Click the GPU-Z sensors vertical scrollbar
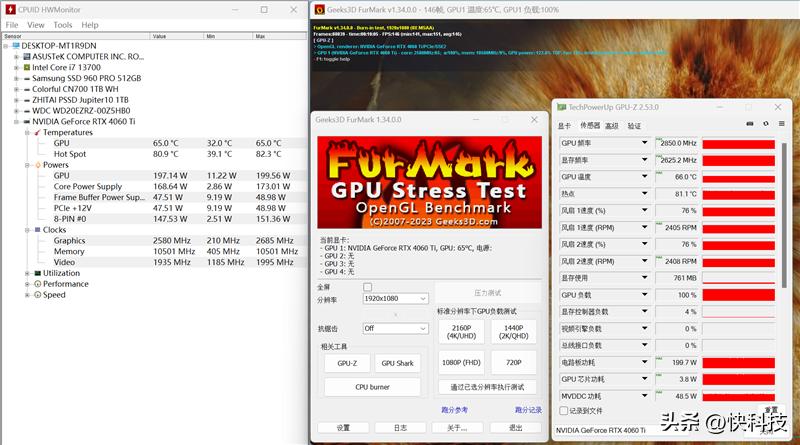This screenshot has width=800, height=445. coord(784,214)
